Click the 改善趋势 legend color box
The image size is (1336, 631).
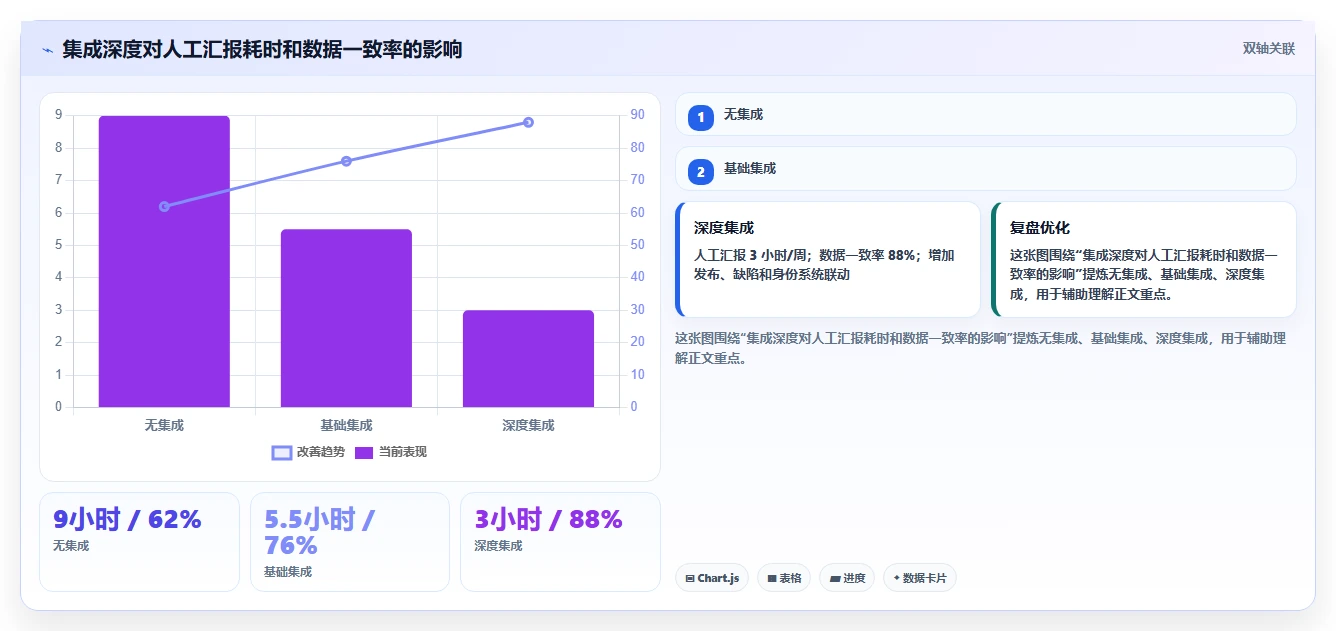click(x=282, y=453)
